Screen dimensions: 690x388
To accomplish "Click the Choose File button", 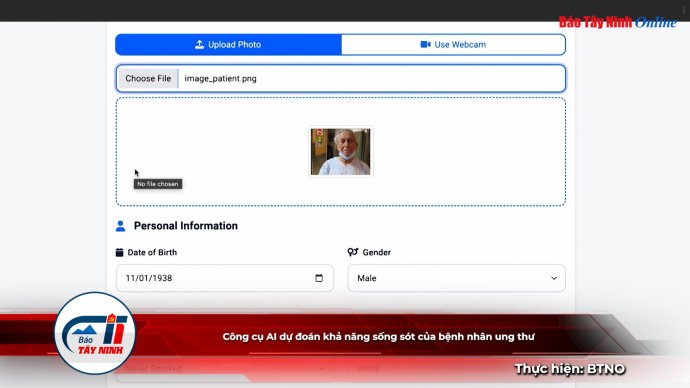I will 148,78.
